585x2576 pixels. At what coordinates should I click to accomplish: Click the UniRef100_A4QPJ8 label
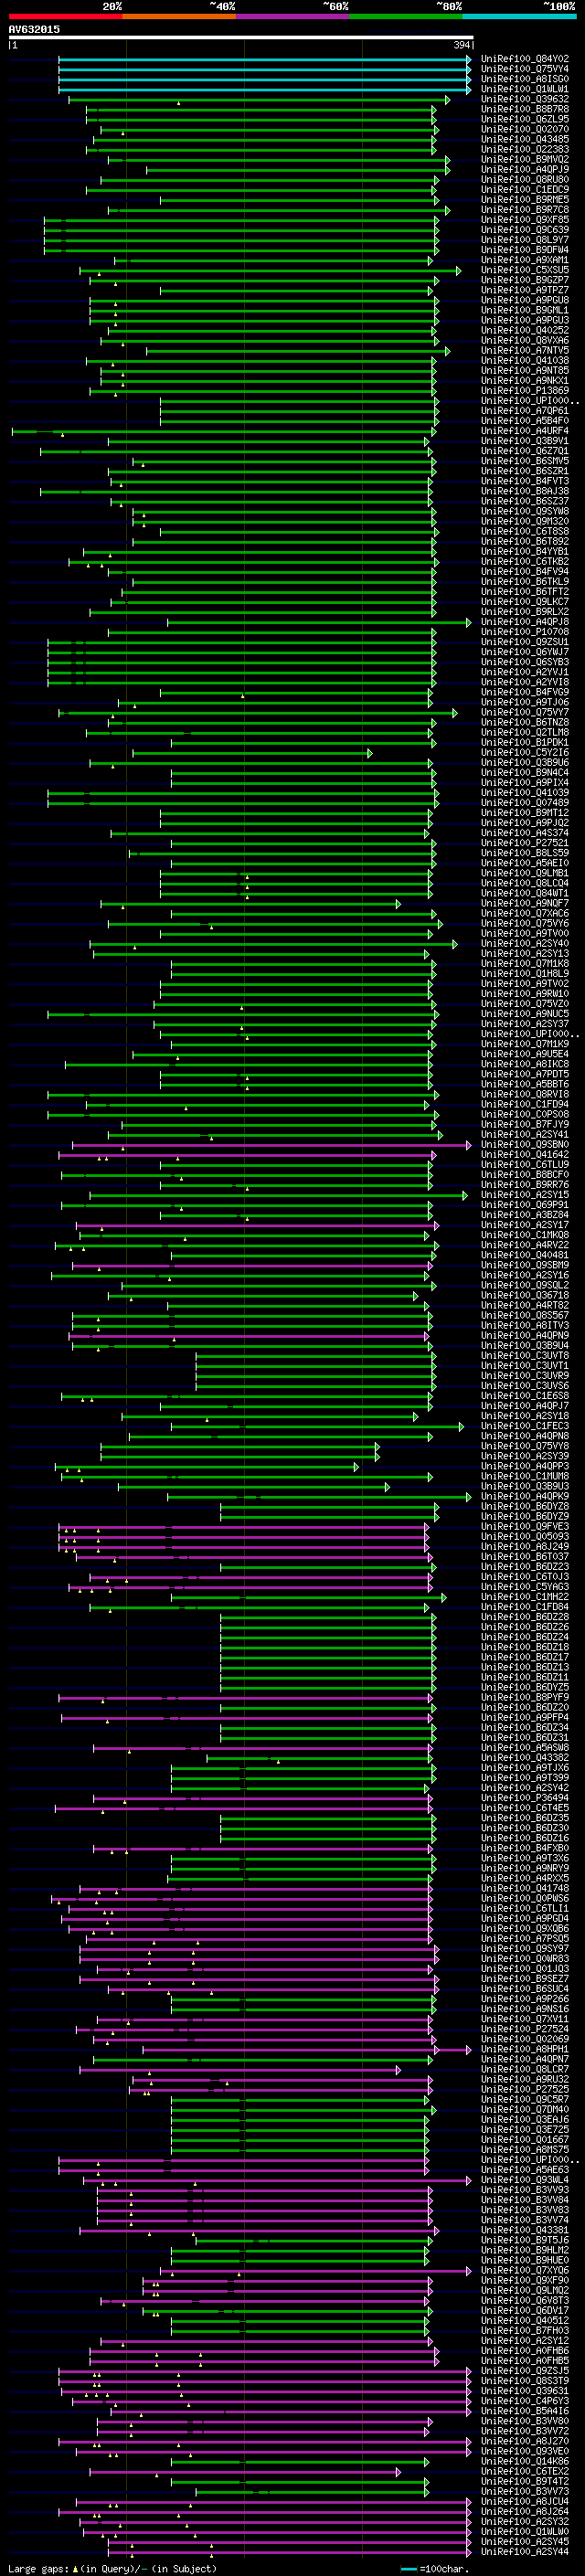pos(525,622)
